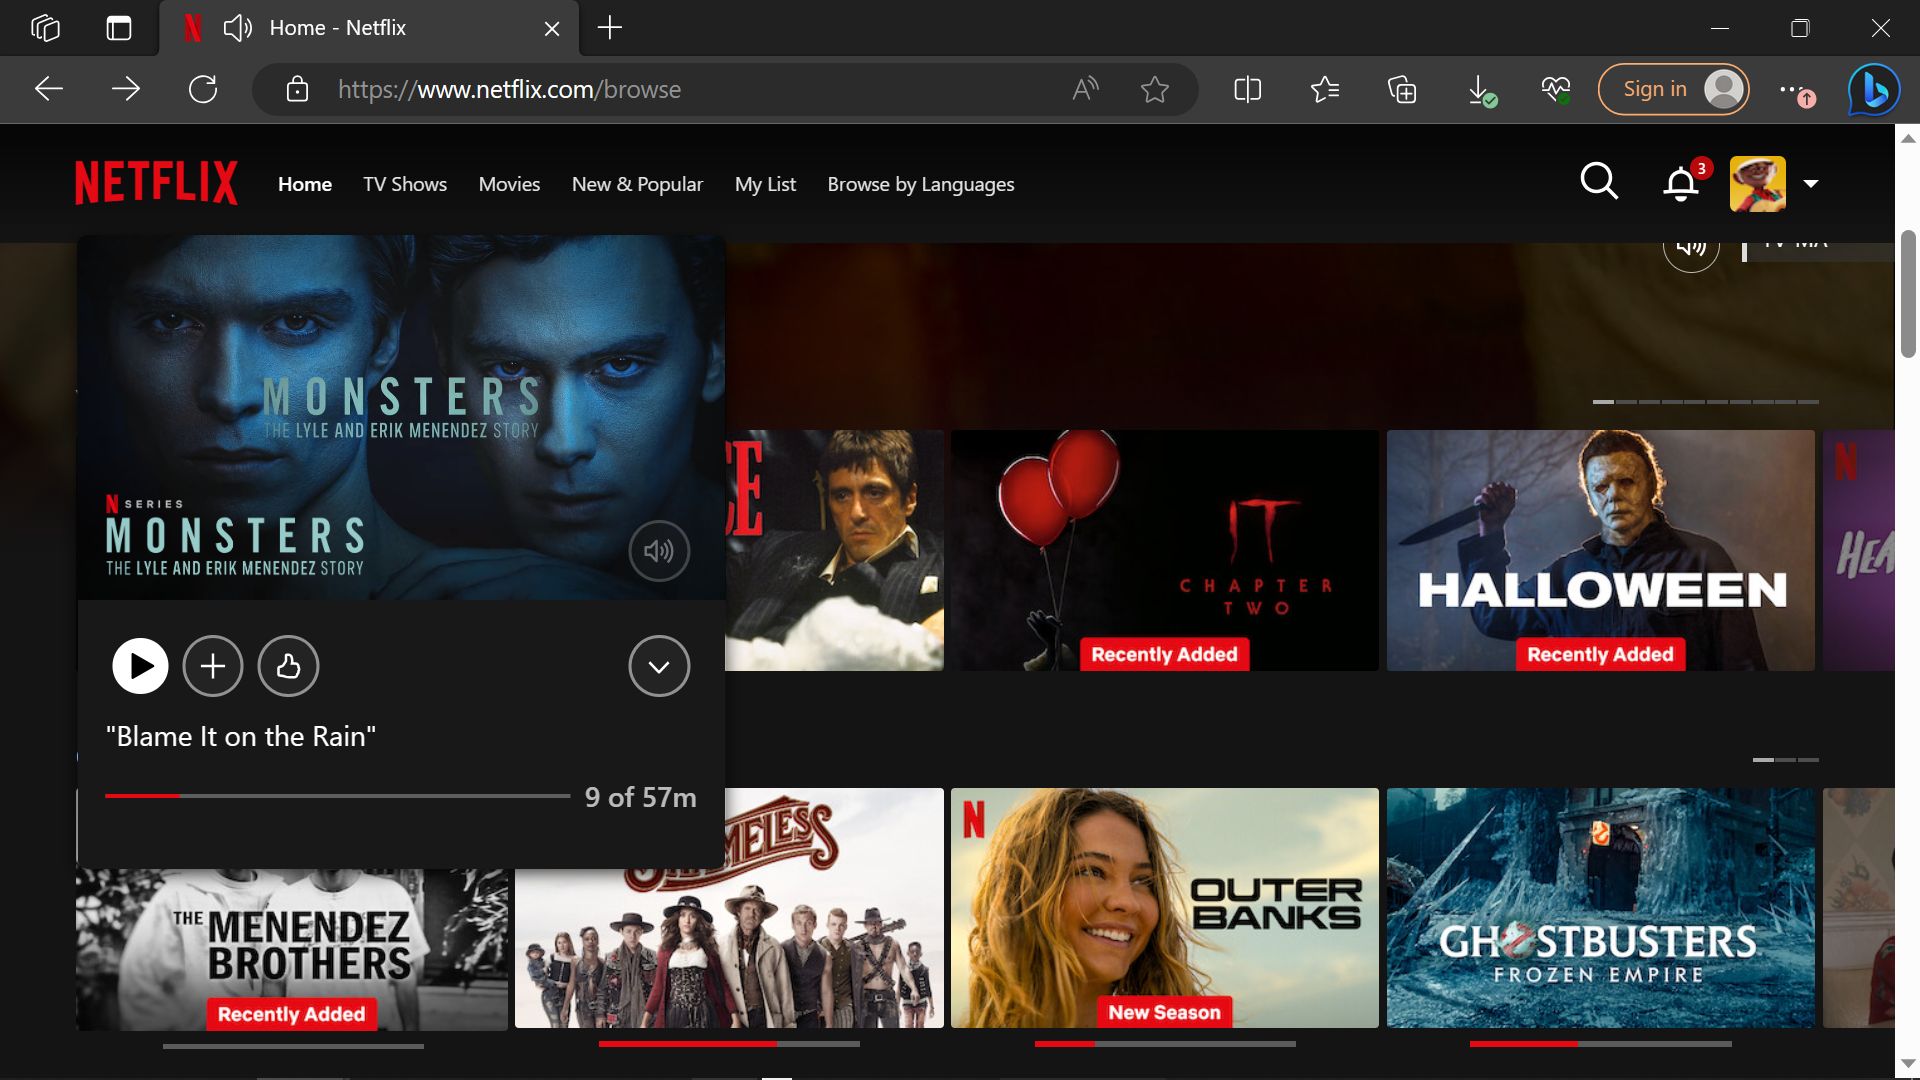Open the tab actions menu
Screen dimensions: 1920x1080
(x=119, y=28)
